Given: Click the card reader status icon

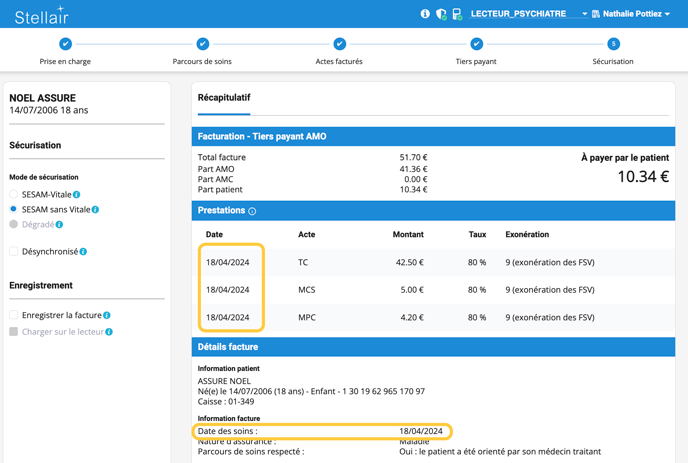Looking at the screenshot, I should pyautogui.click(x=457, y=14).
